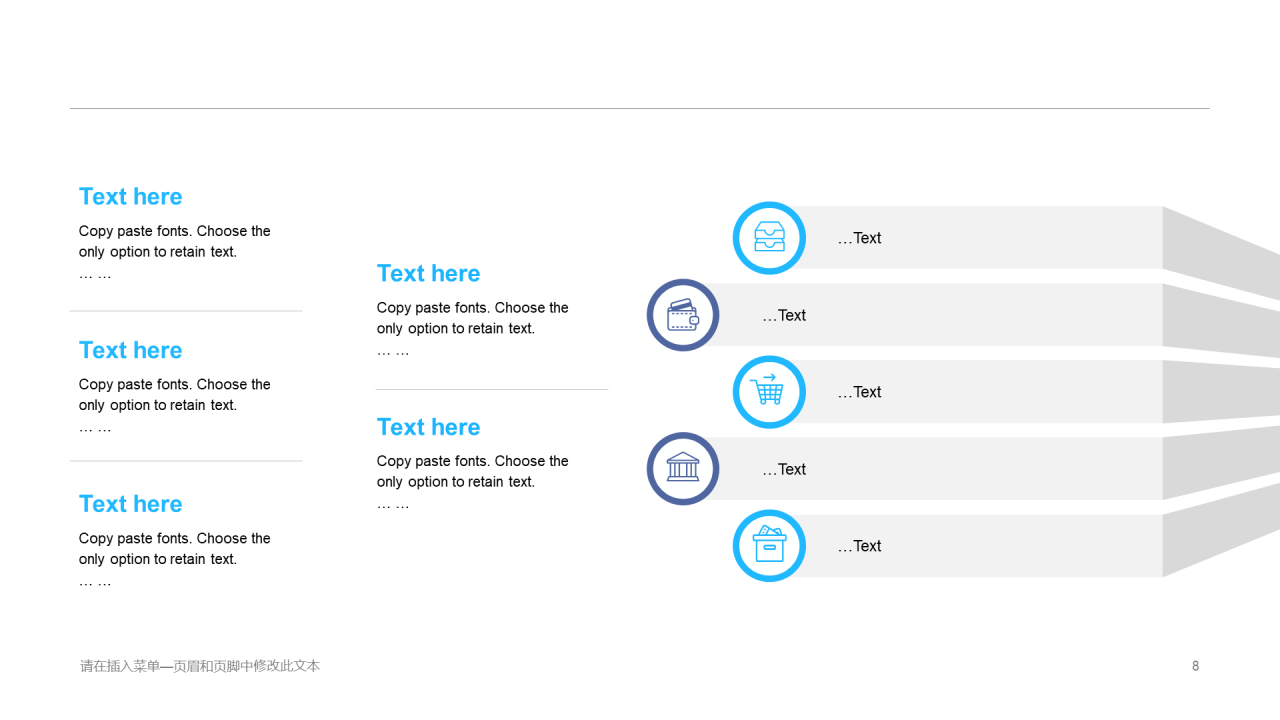
Task: Click the second left-column 'Text here' heading
Action: pos(131,350)
